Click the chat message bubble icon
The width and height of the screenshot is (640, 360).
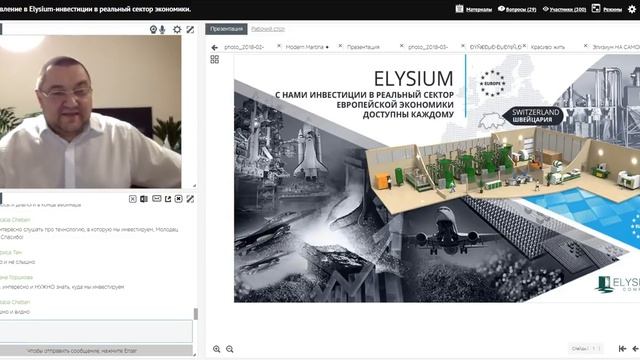pyautogui.click(x=156, y=198)
